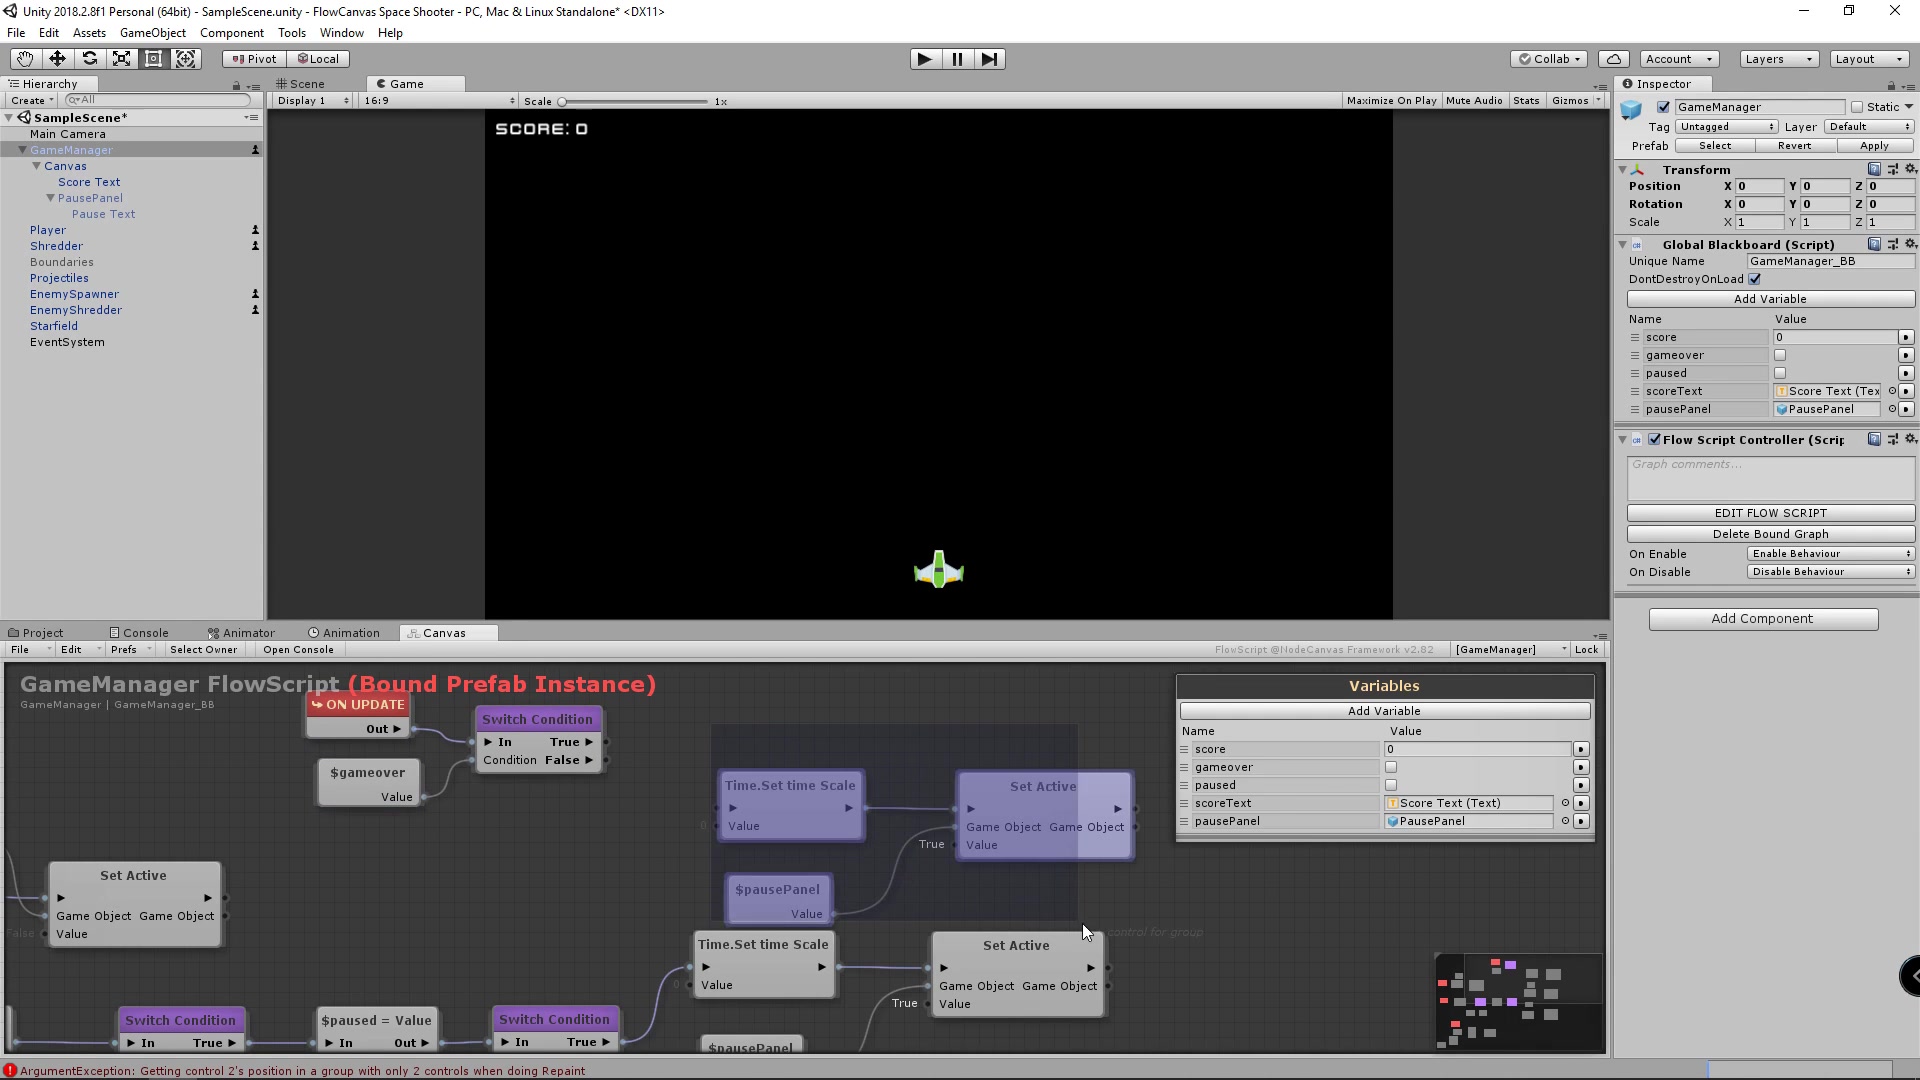Open the On Enable behaviour dropdown
The height and width of the screenshot is (1080, 1920).
tap(1830, 554)
